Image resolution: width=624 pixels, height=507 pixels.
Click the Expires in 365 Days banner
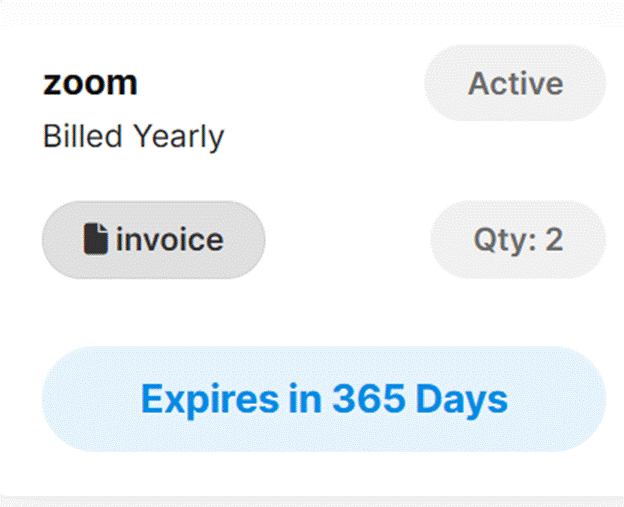[323, 399]
